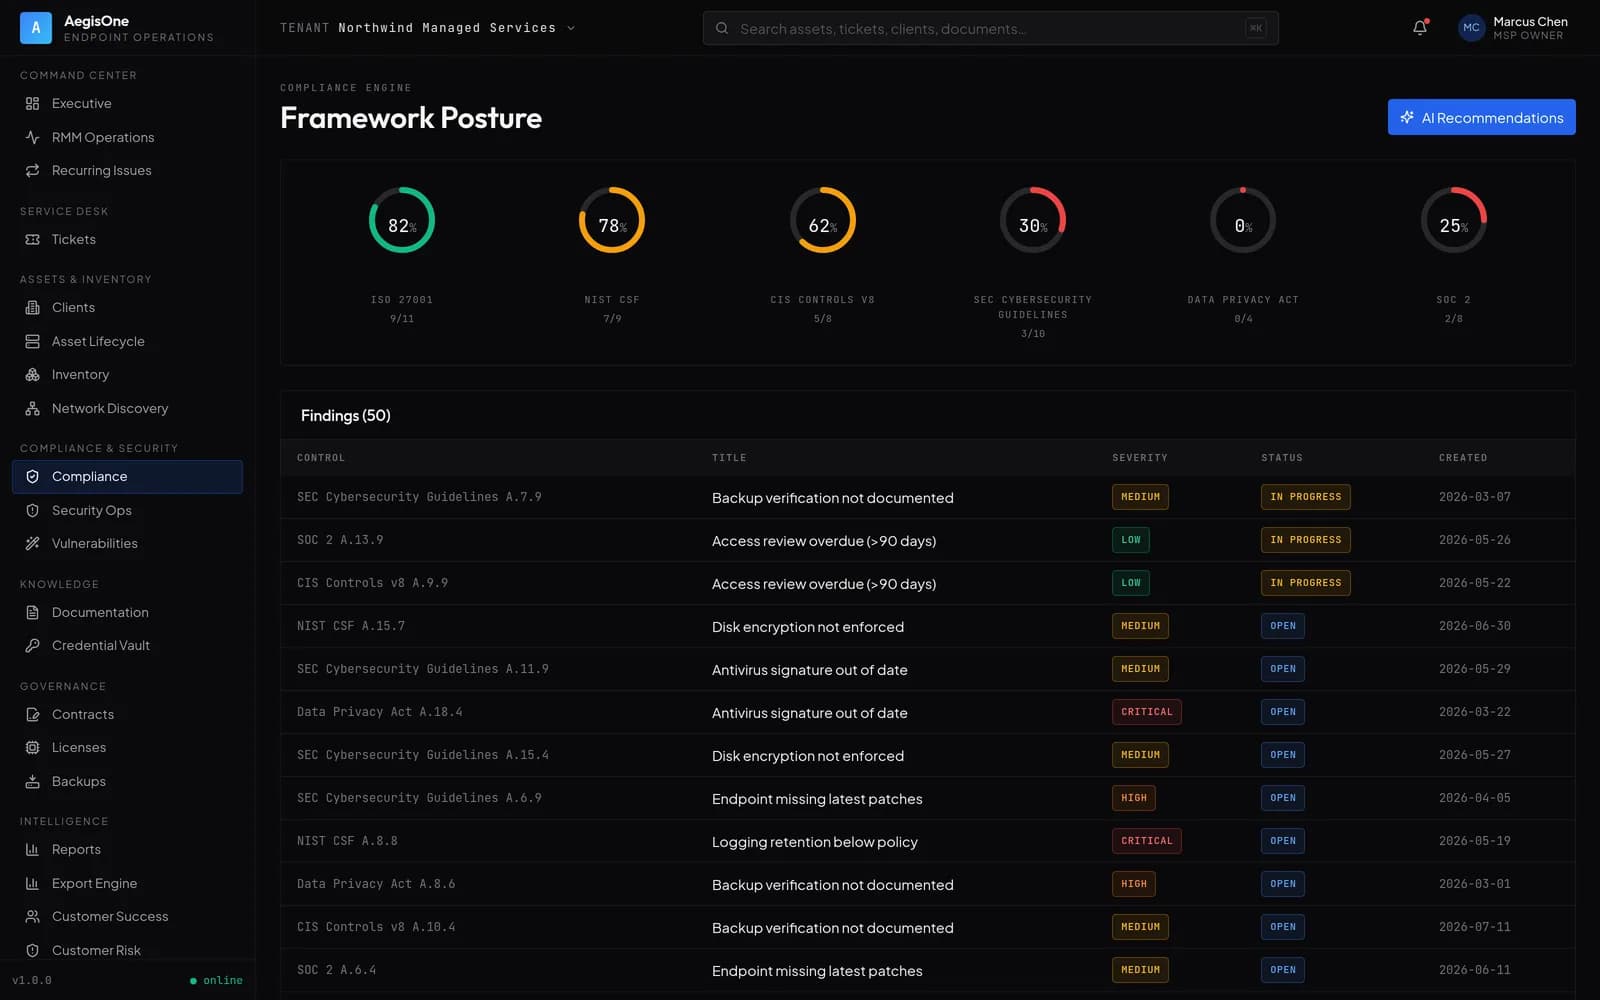Viewport: 1600px width, 1000px height.
Task: Click High badge on SEC Guidelines A.6.9
Action: (1134, 798)
